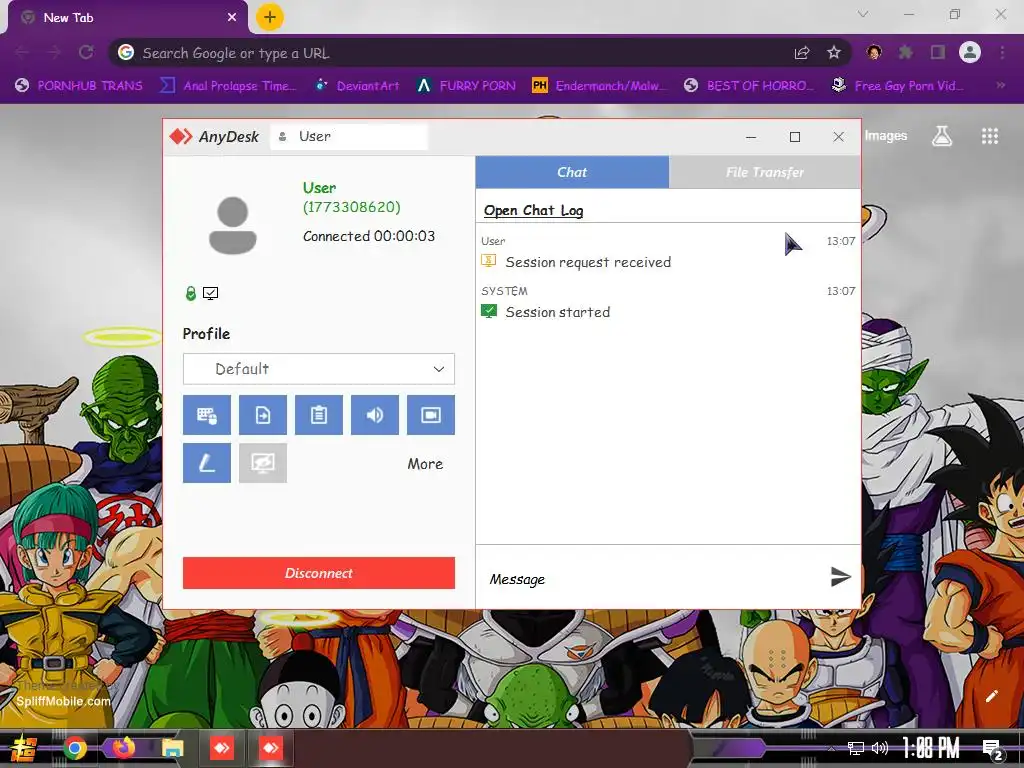The height and width of the screenshot is (768, 1024).
Task: Open Search Labs flask icon
Action: tap(942, 136)
